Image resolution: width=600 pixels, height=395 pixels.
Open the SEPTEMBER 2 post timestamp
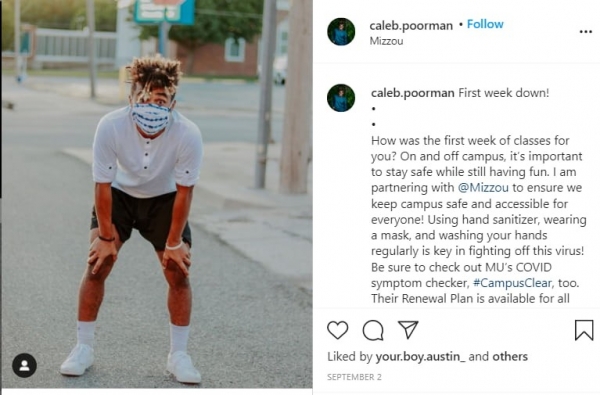(354, 377)
